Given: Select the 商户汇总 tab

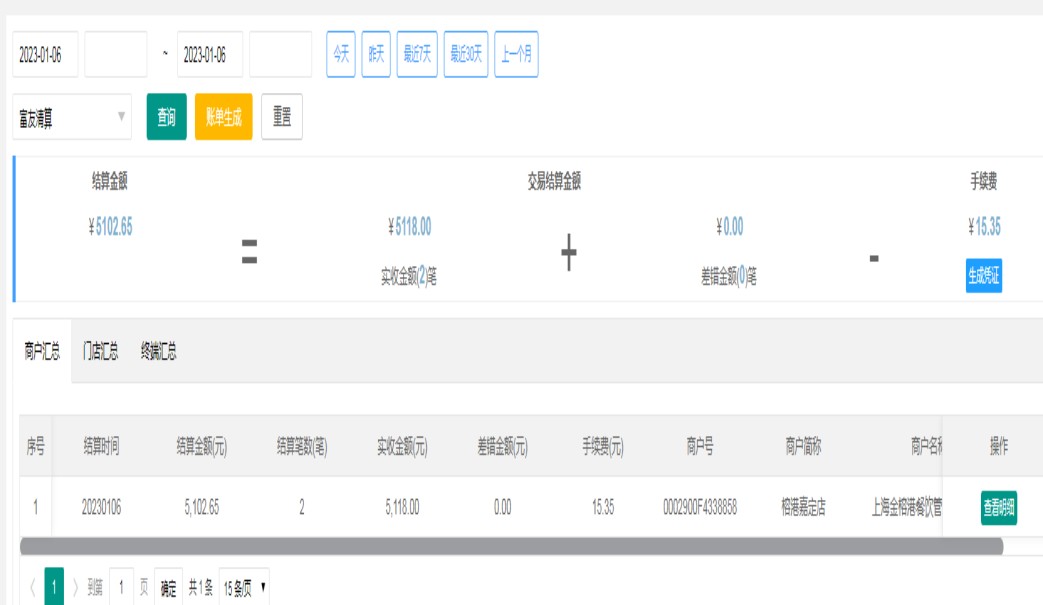Looking at the screenshot, I should click(x=42, y=351).
